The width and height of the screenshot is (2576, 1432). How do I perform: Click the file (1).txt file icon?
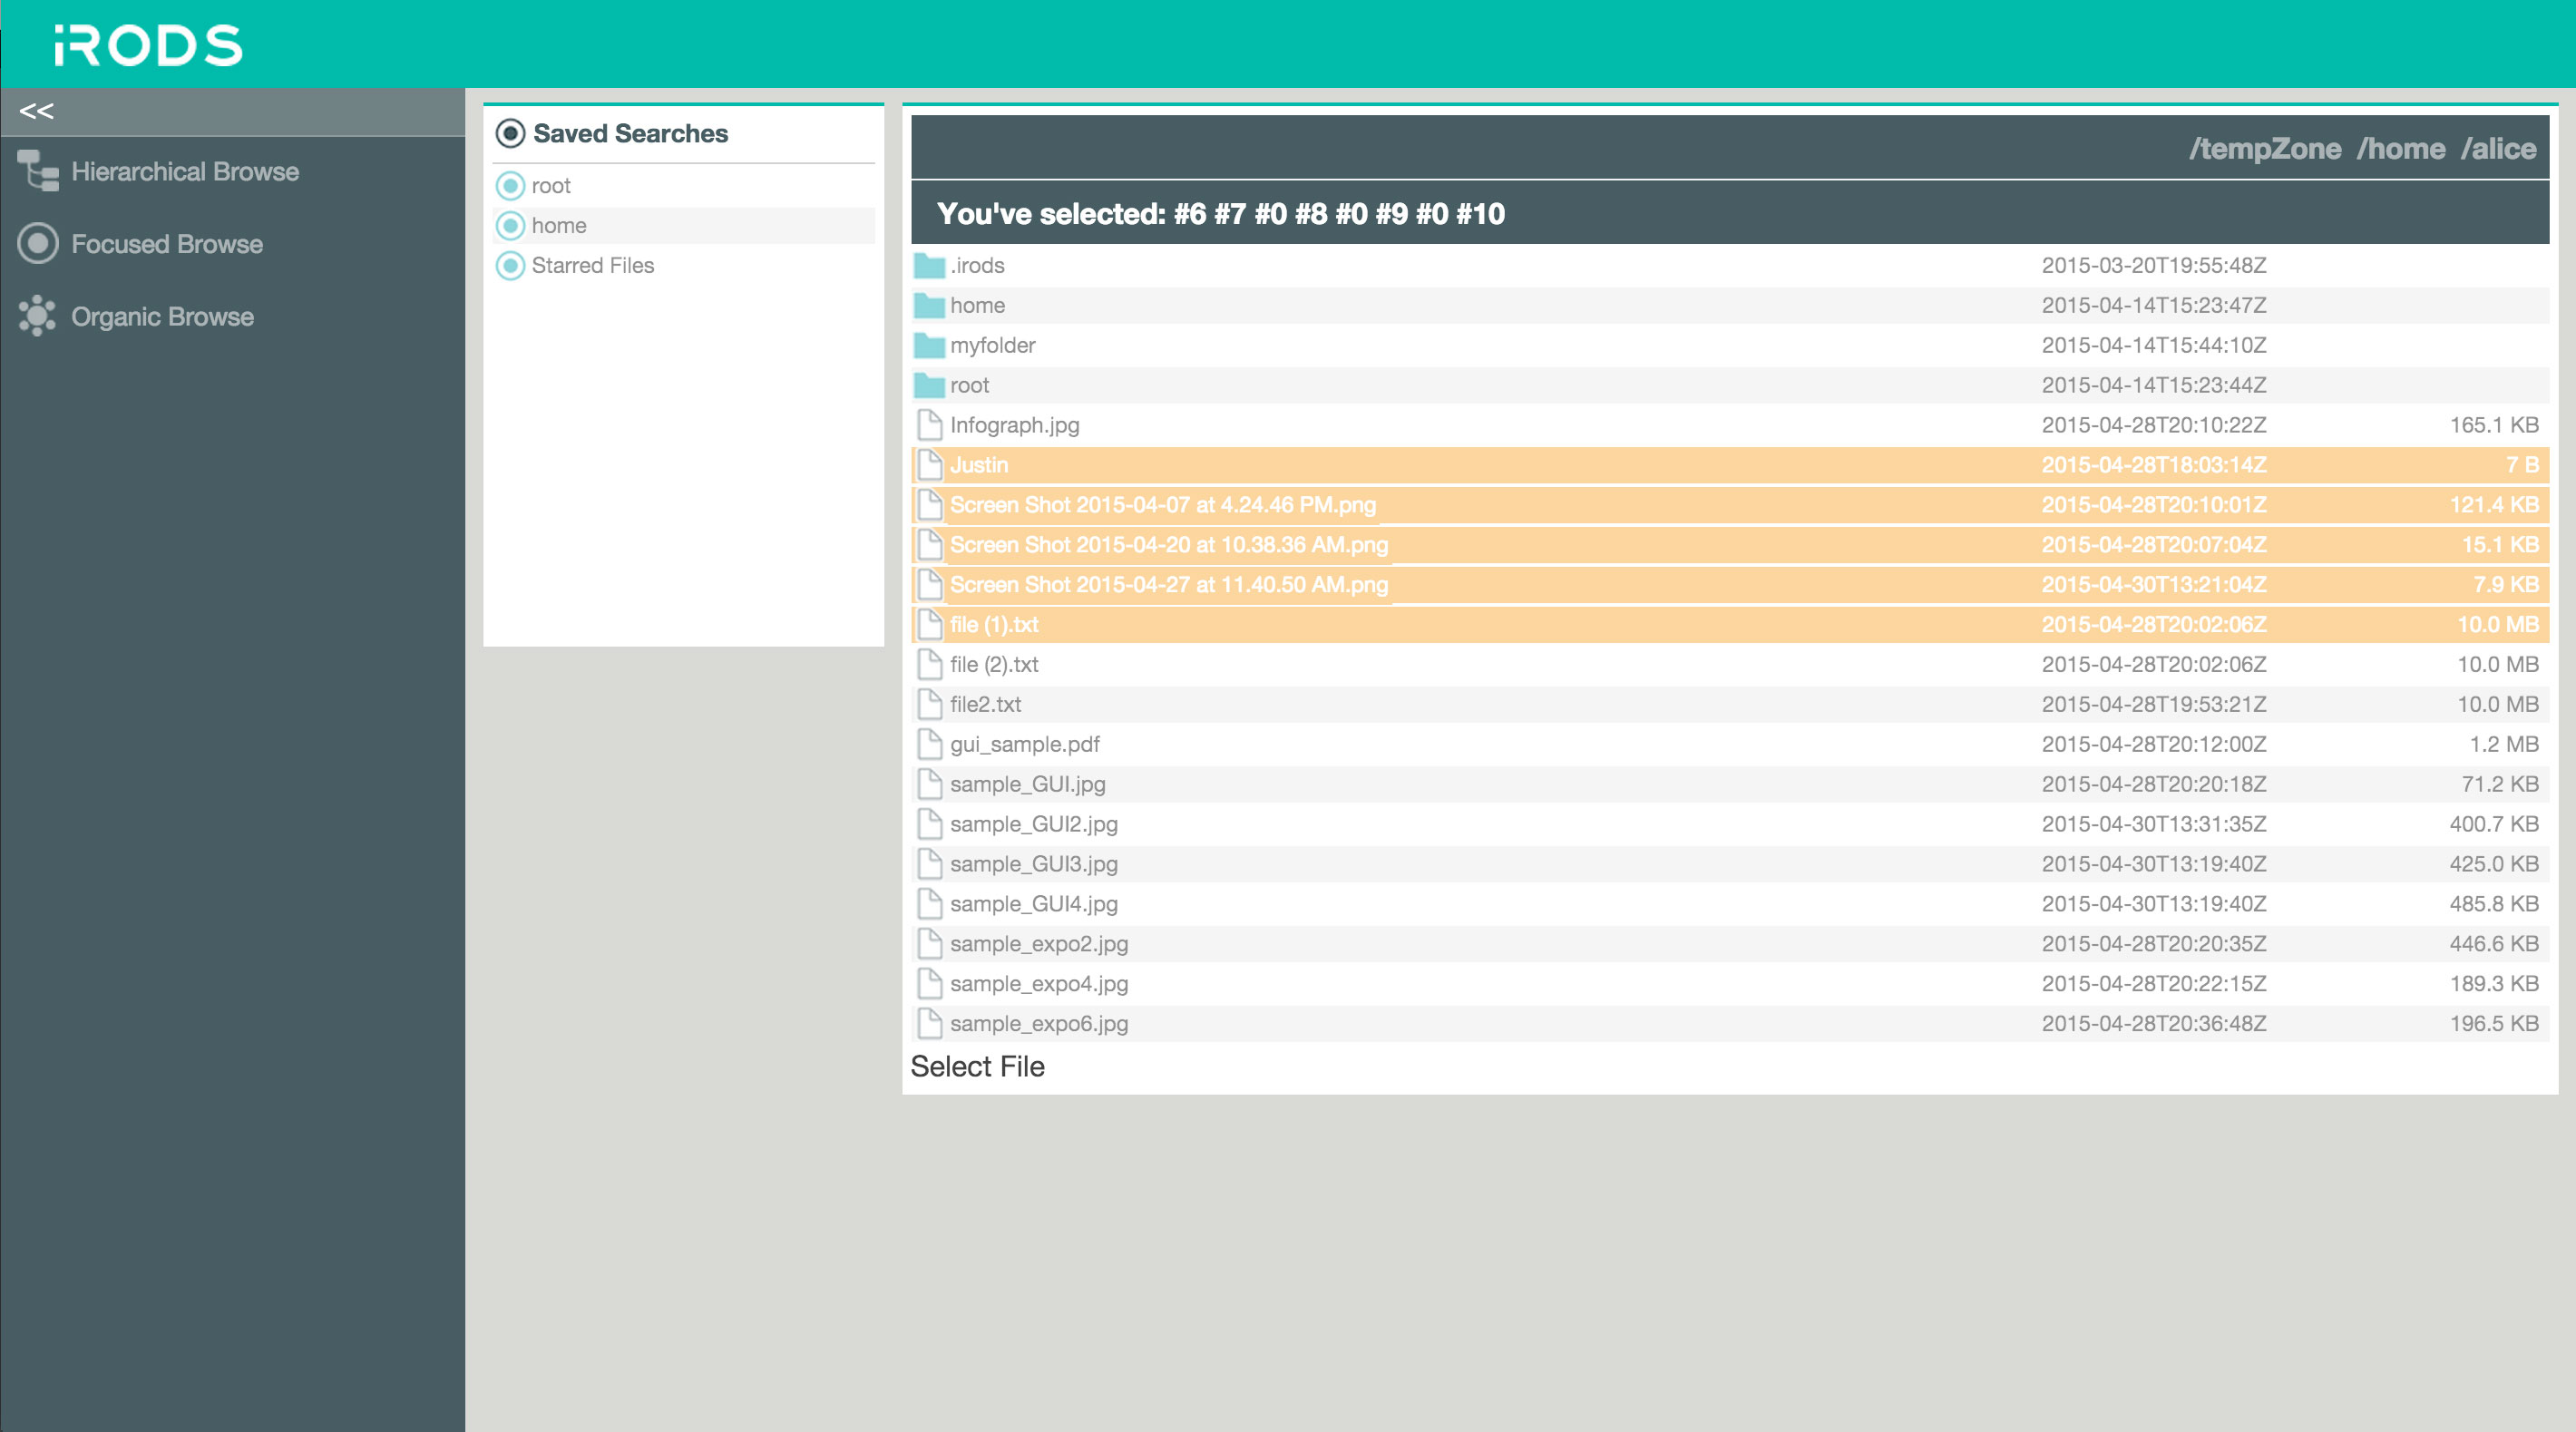point(929,625)
